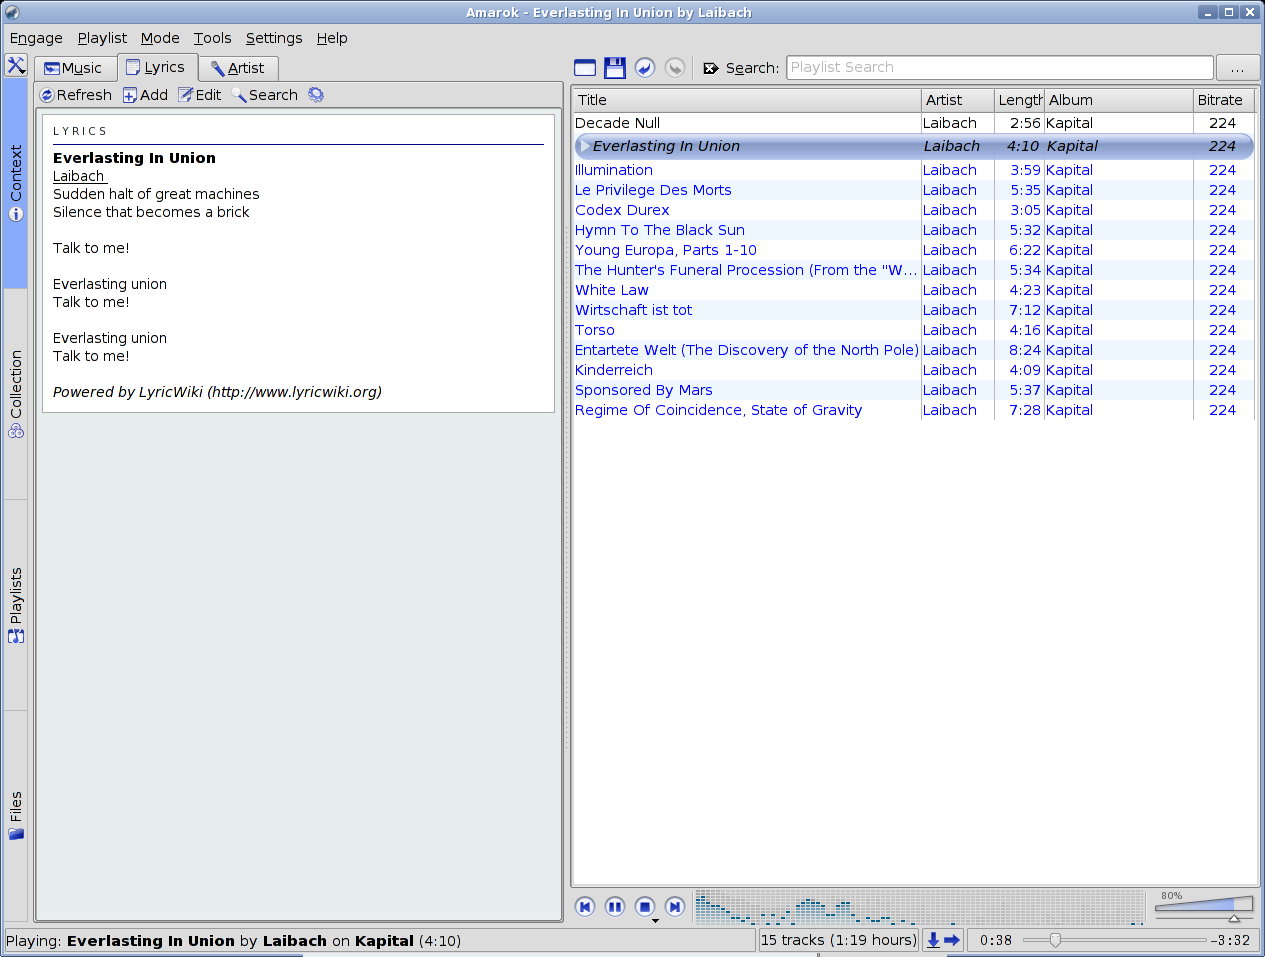The width and height of the screenshot is (1265, 957).
Task: Click the right-arrow mode icon in status bar
Action: [952, 940]
